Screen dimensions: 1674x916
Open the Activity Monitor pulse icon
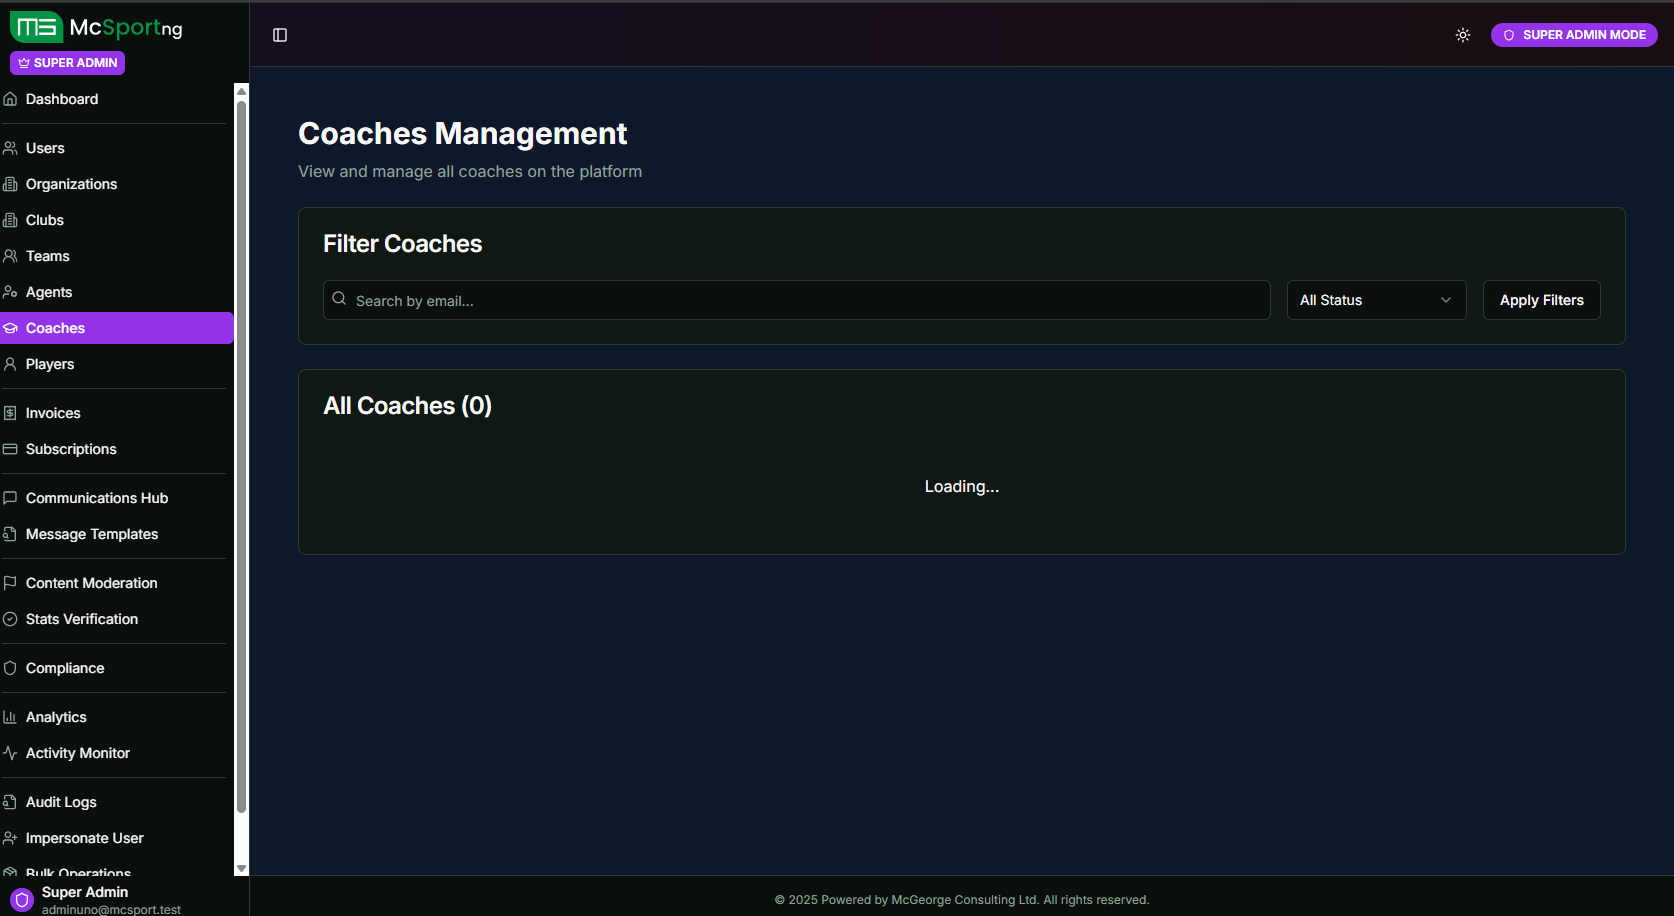11,753
